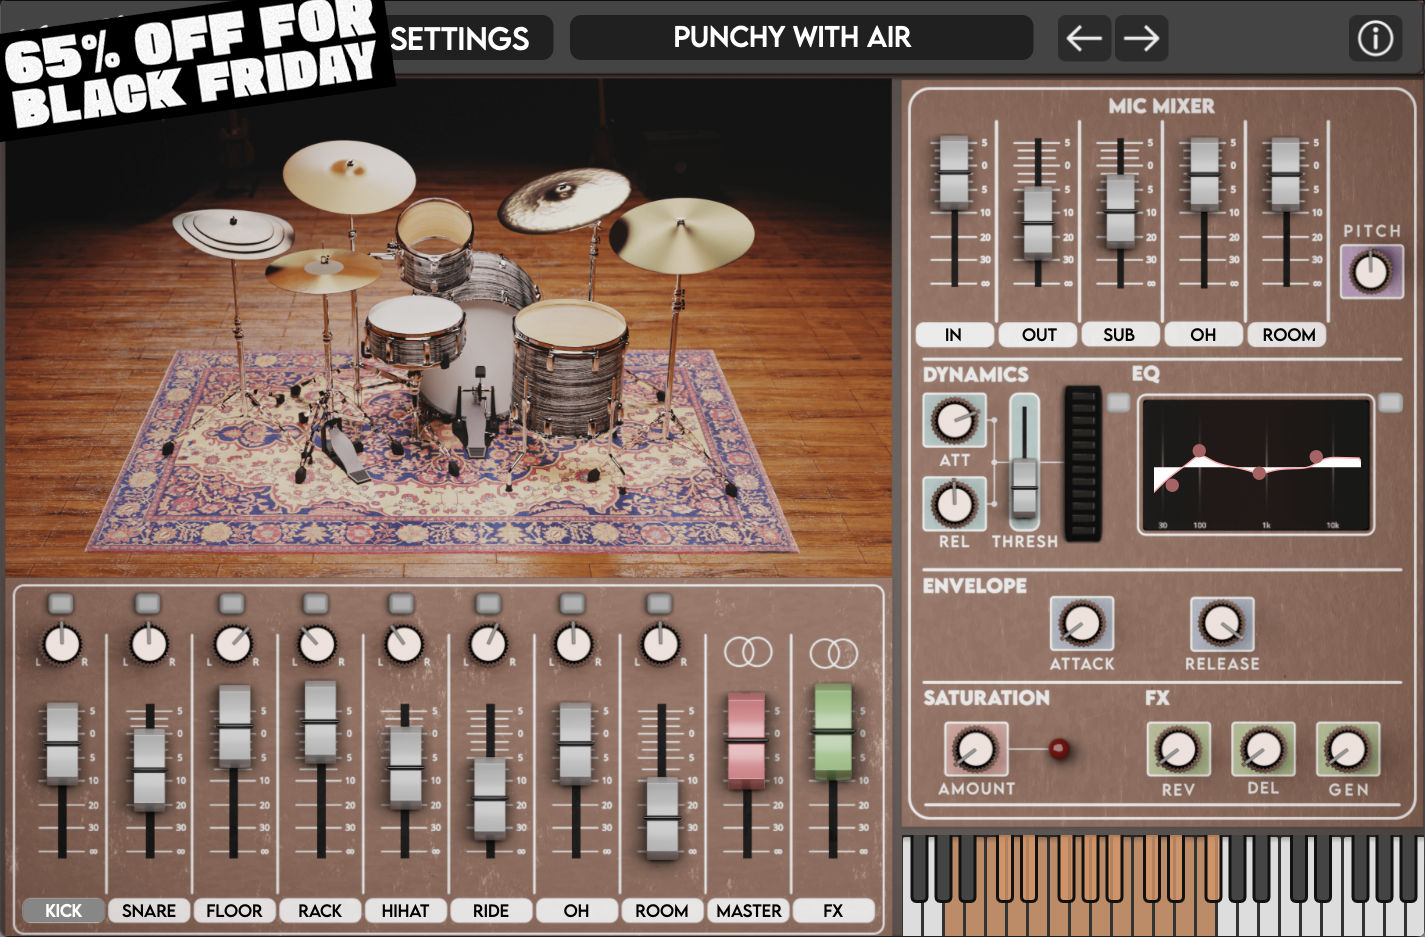
Task: Click the OH mic button in Mic Mixer
Action: [1203, 335]
